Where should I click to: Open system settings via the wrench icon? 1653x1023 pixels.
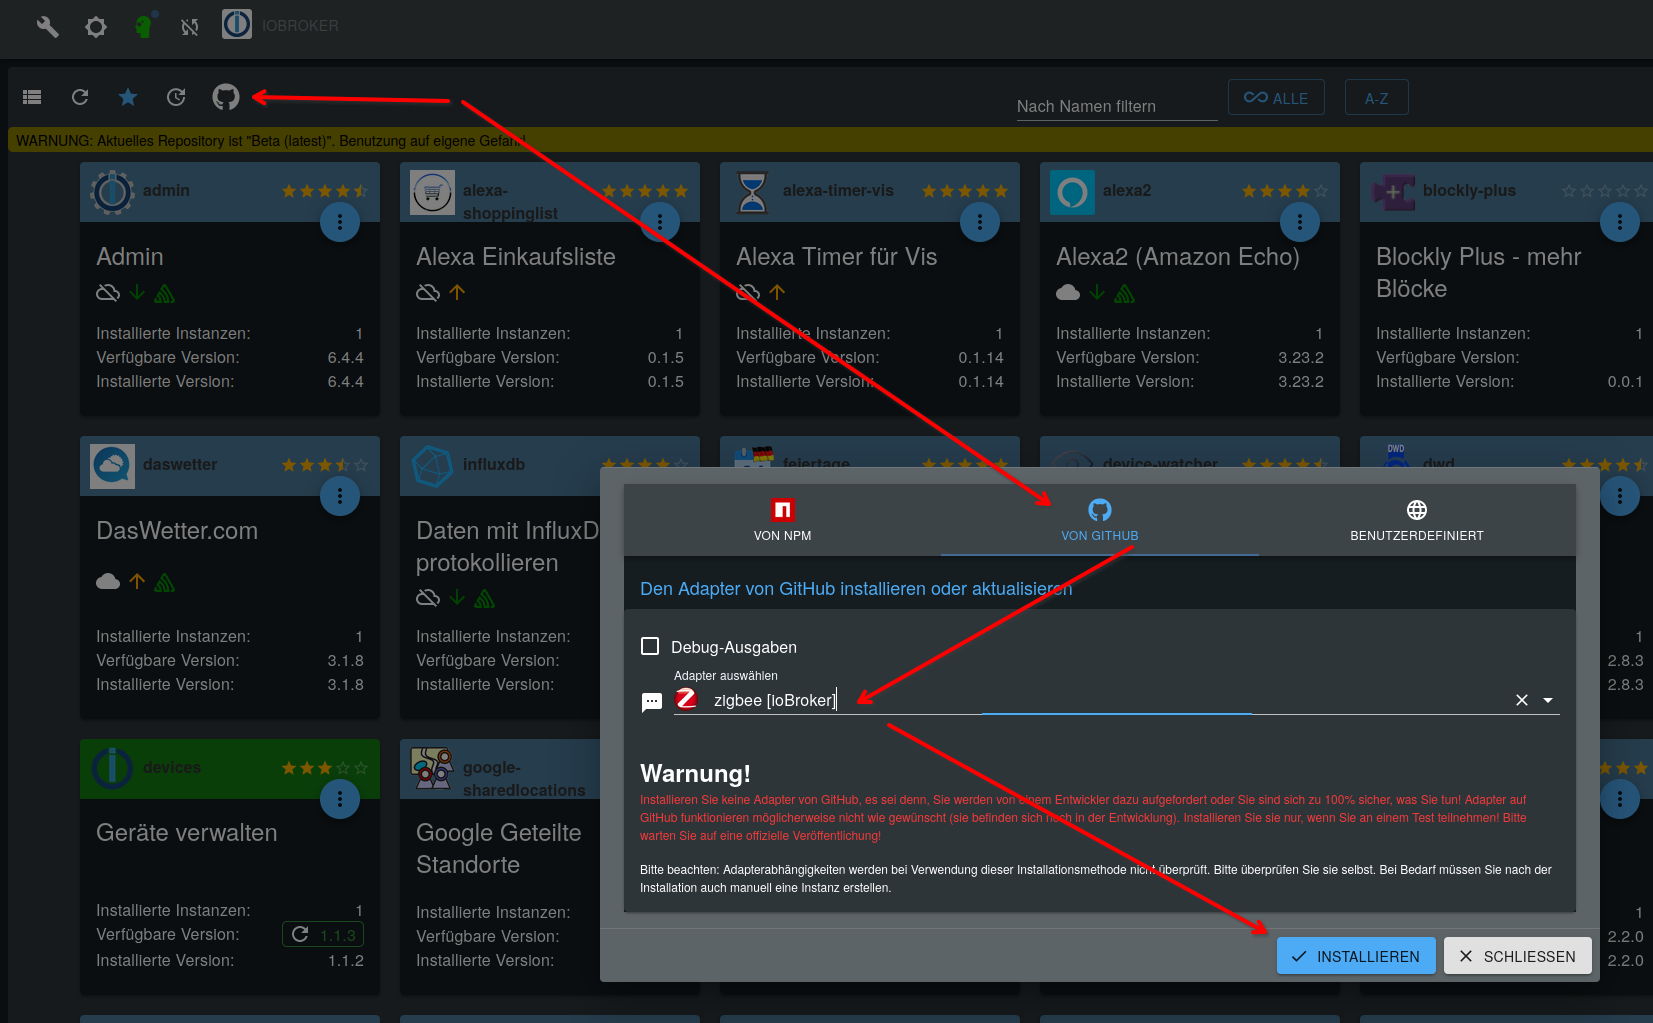47,26
